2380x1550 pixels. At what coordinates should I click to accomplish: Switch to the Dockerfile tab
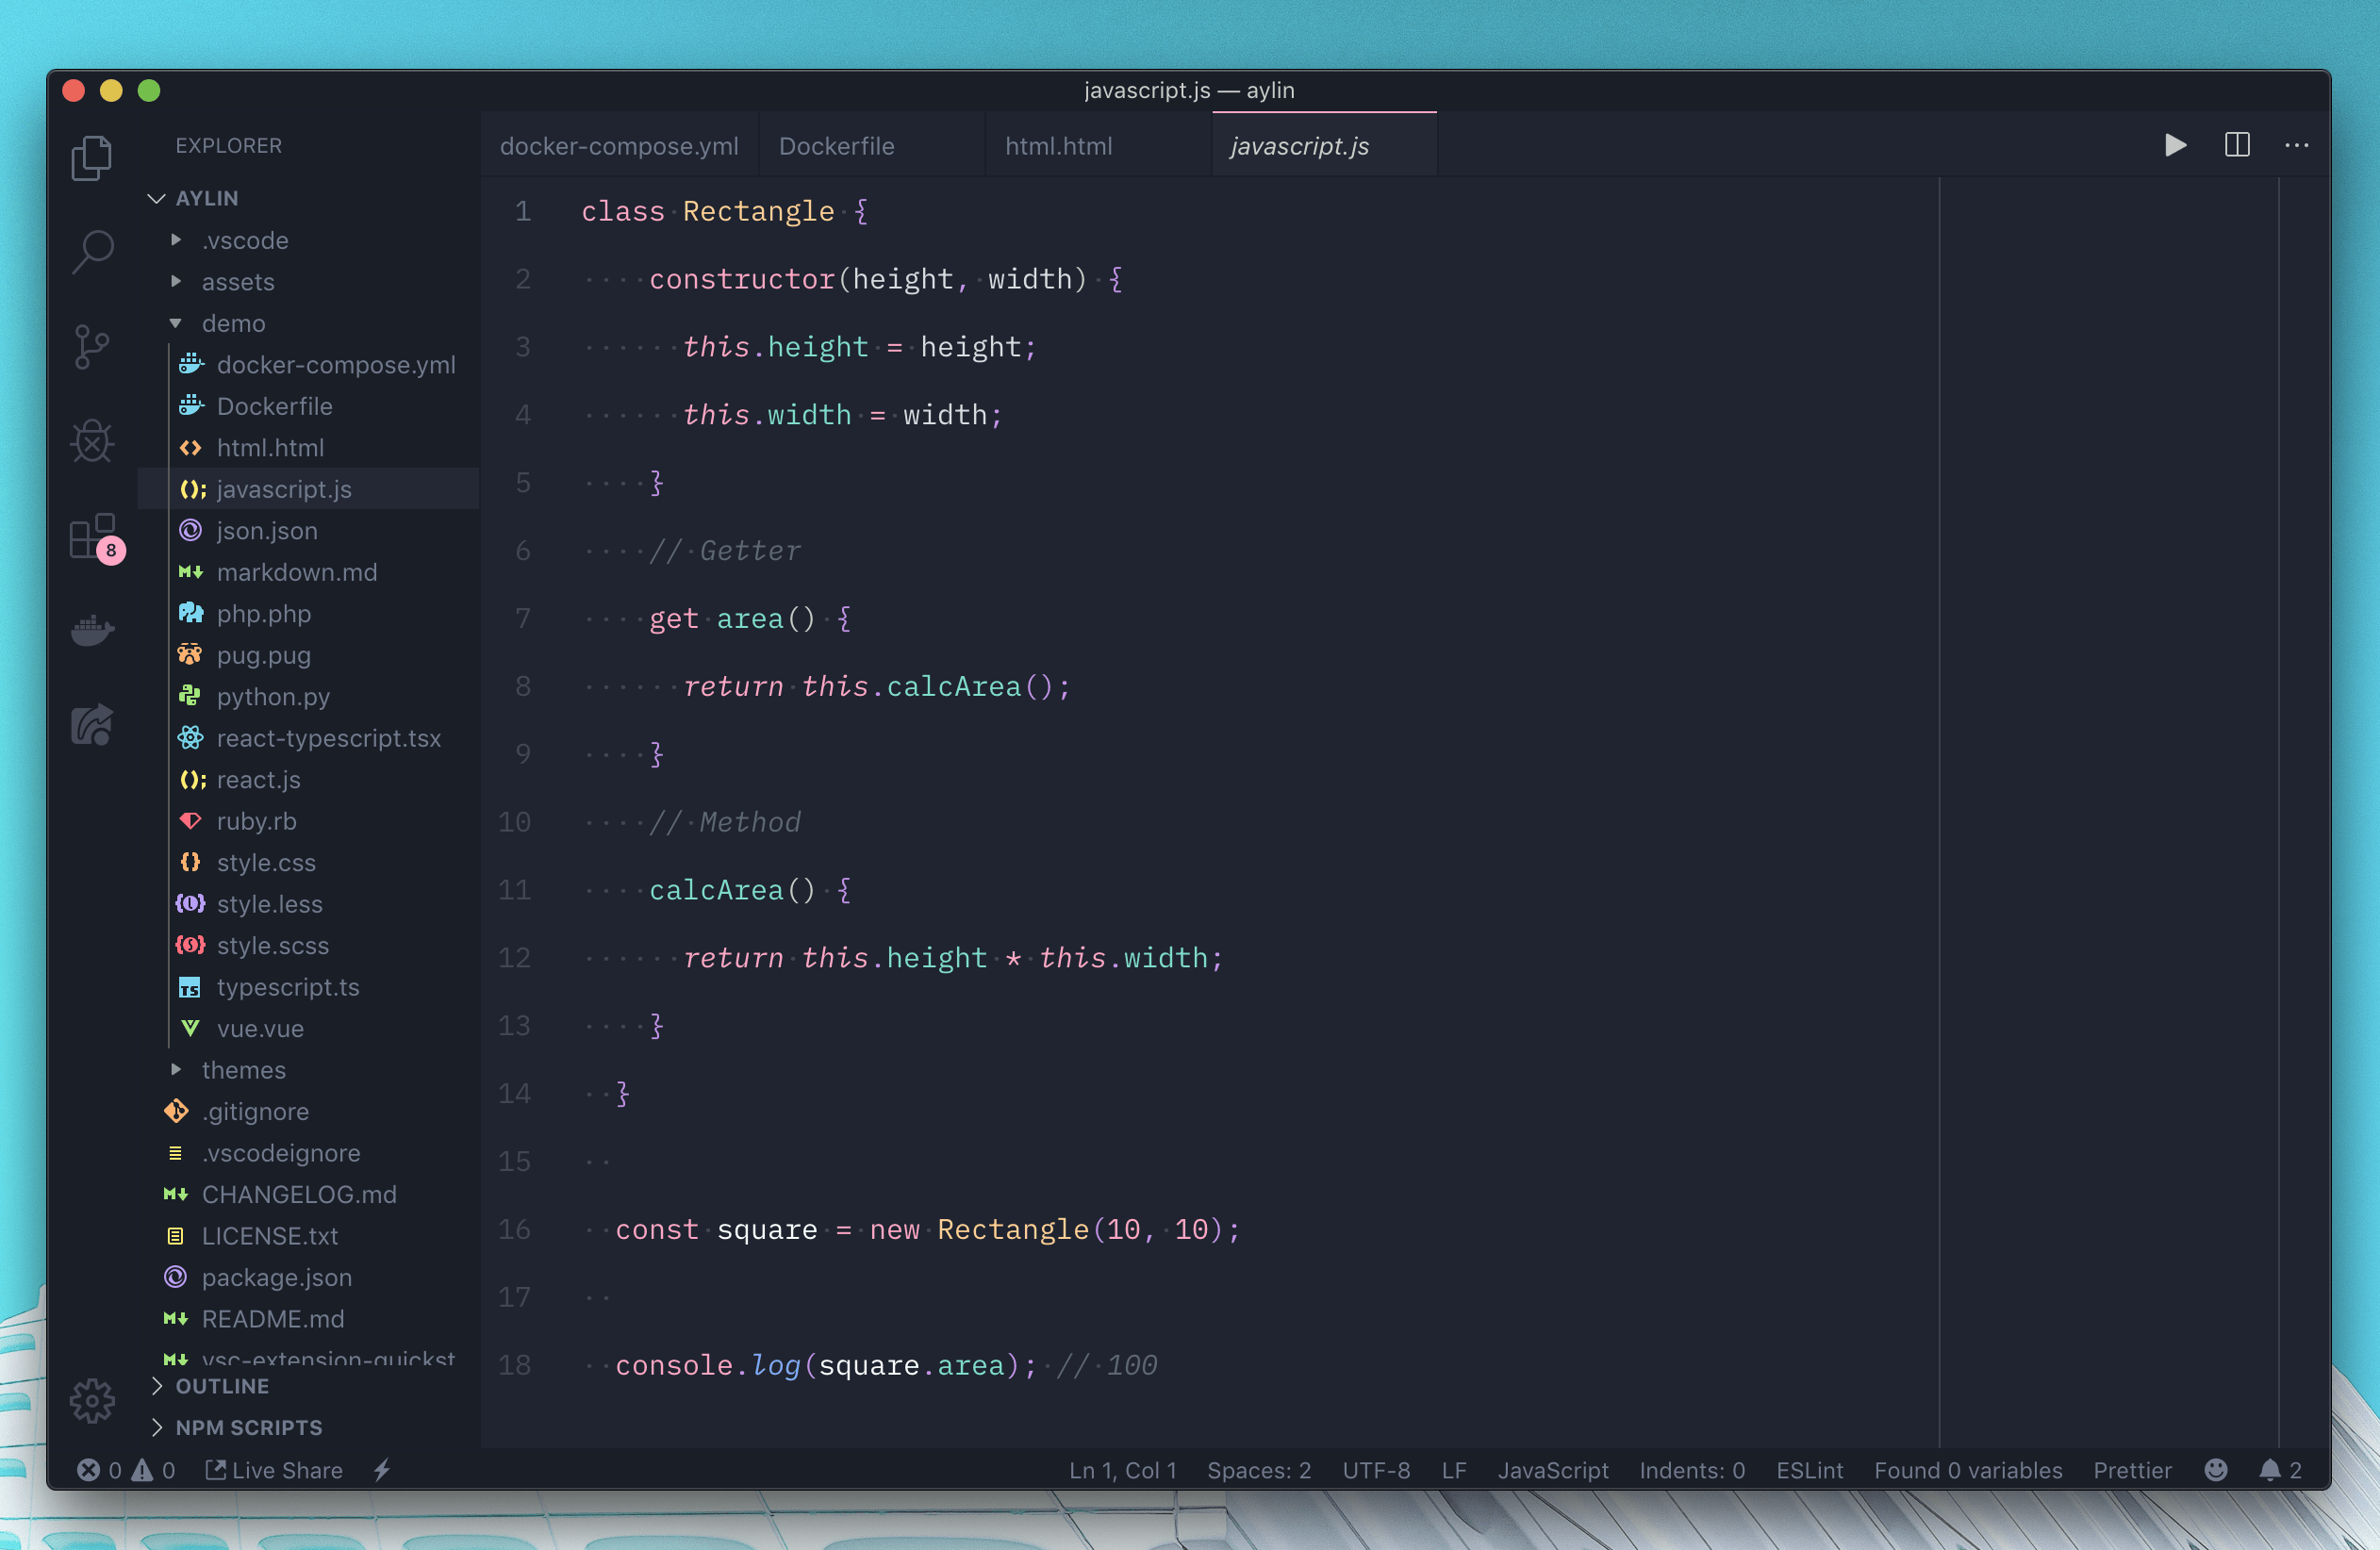point(837,146)
